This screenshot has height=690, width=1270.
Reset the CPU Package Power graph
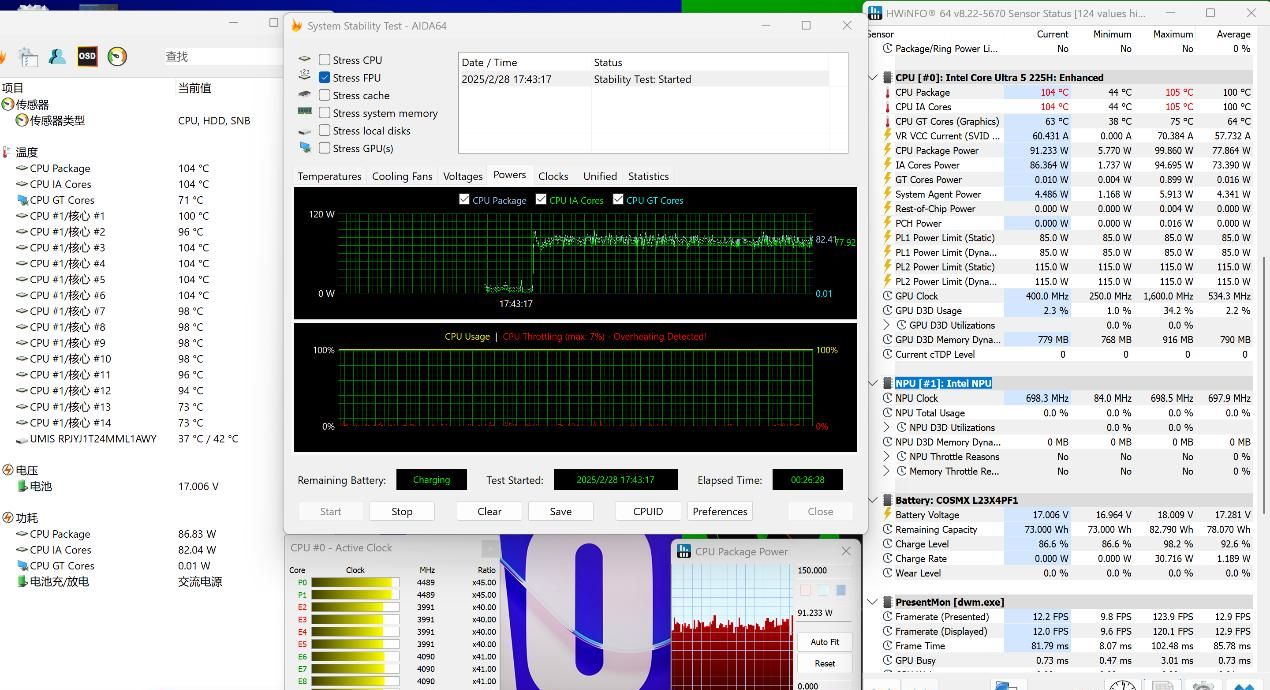coord(825,663)
